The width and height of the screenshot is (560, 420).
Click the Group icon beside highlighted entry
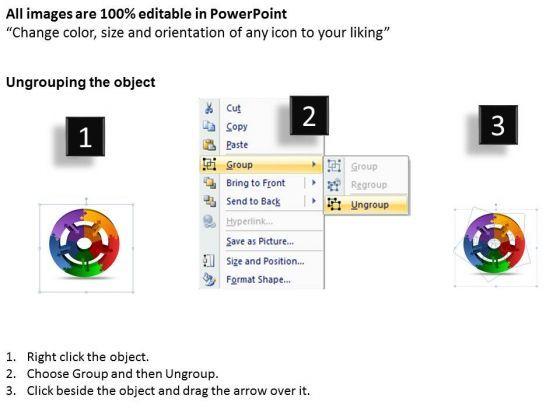209,164
